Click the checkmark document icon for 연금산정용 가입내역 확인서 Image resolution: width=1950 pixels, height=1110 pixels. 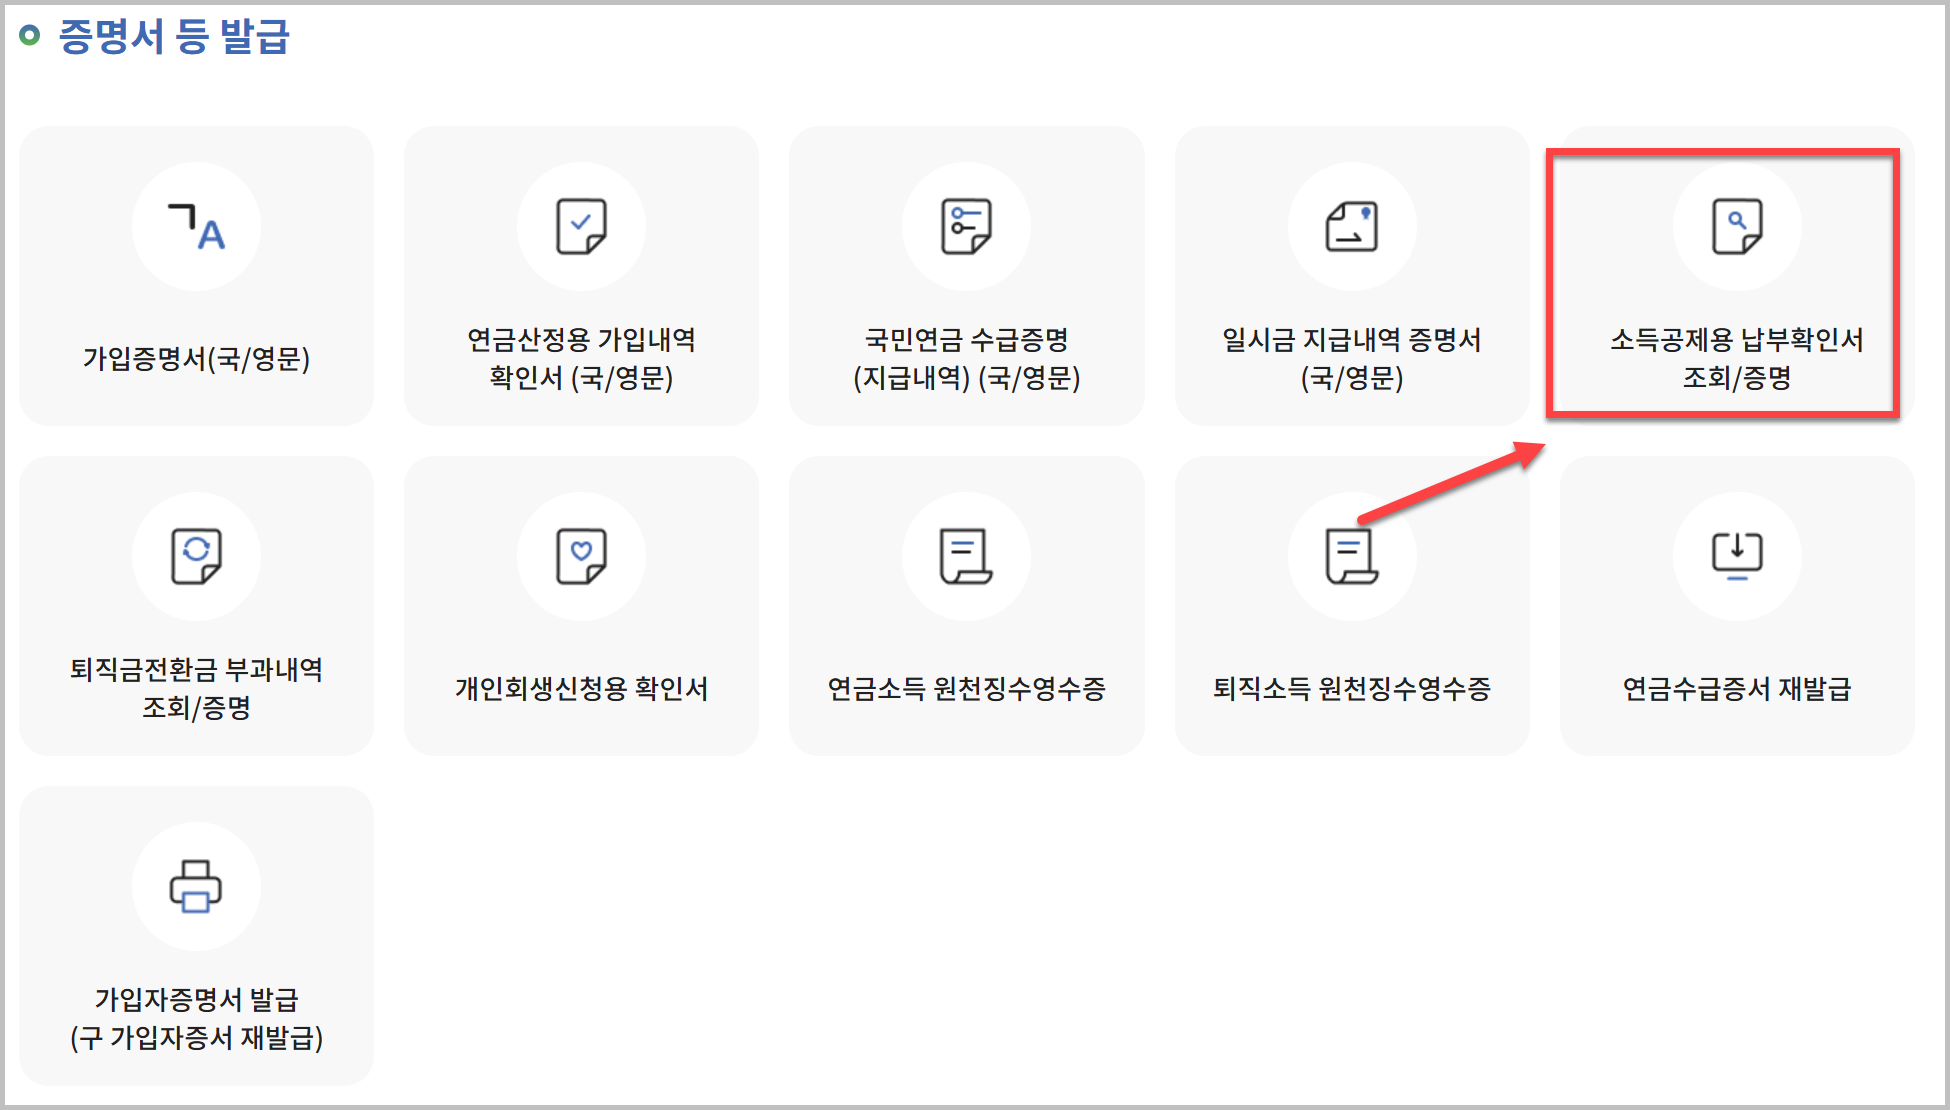coord(581,227)
